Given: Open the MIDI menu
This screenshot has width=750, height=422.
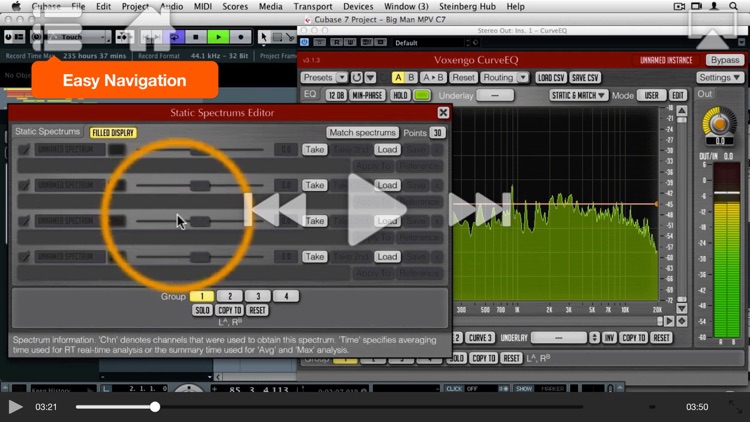Looking at the screenshot, I should (x=203, y=6).
